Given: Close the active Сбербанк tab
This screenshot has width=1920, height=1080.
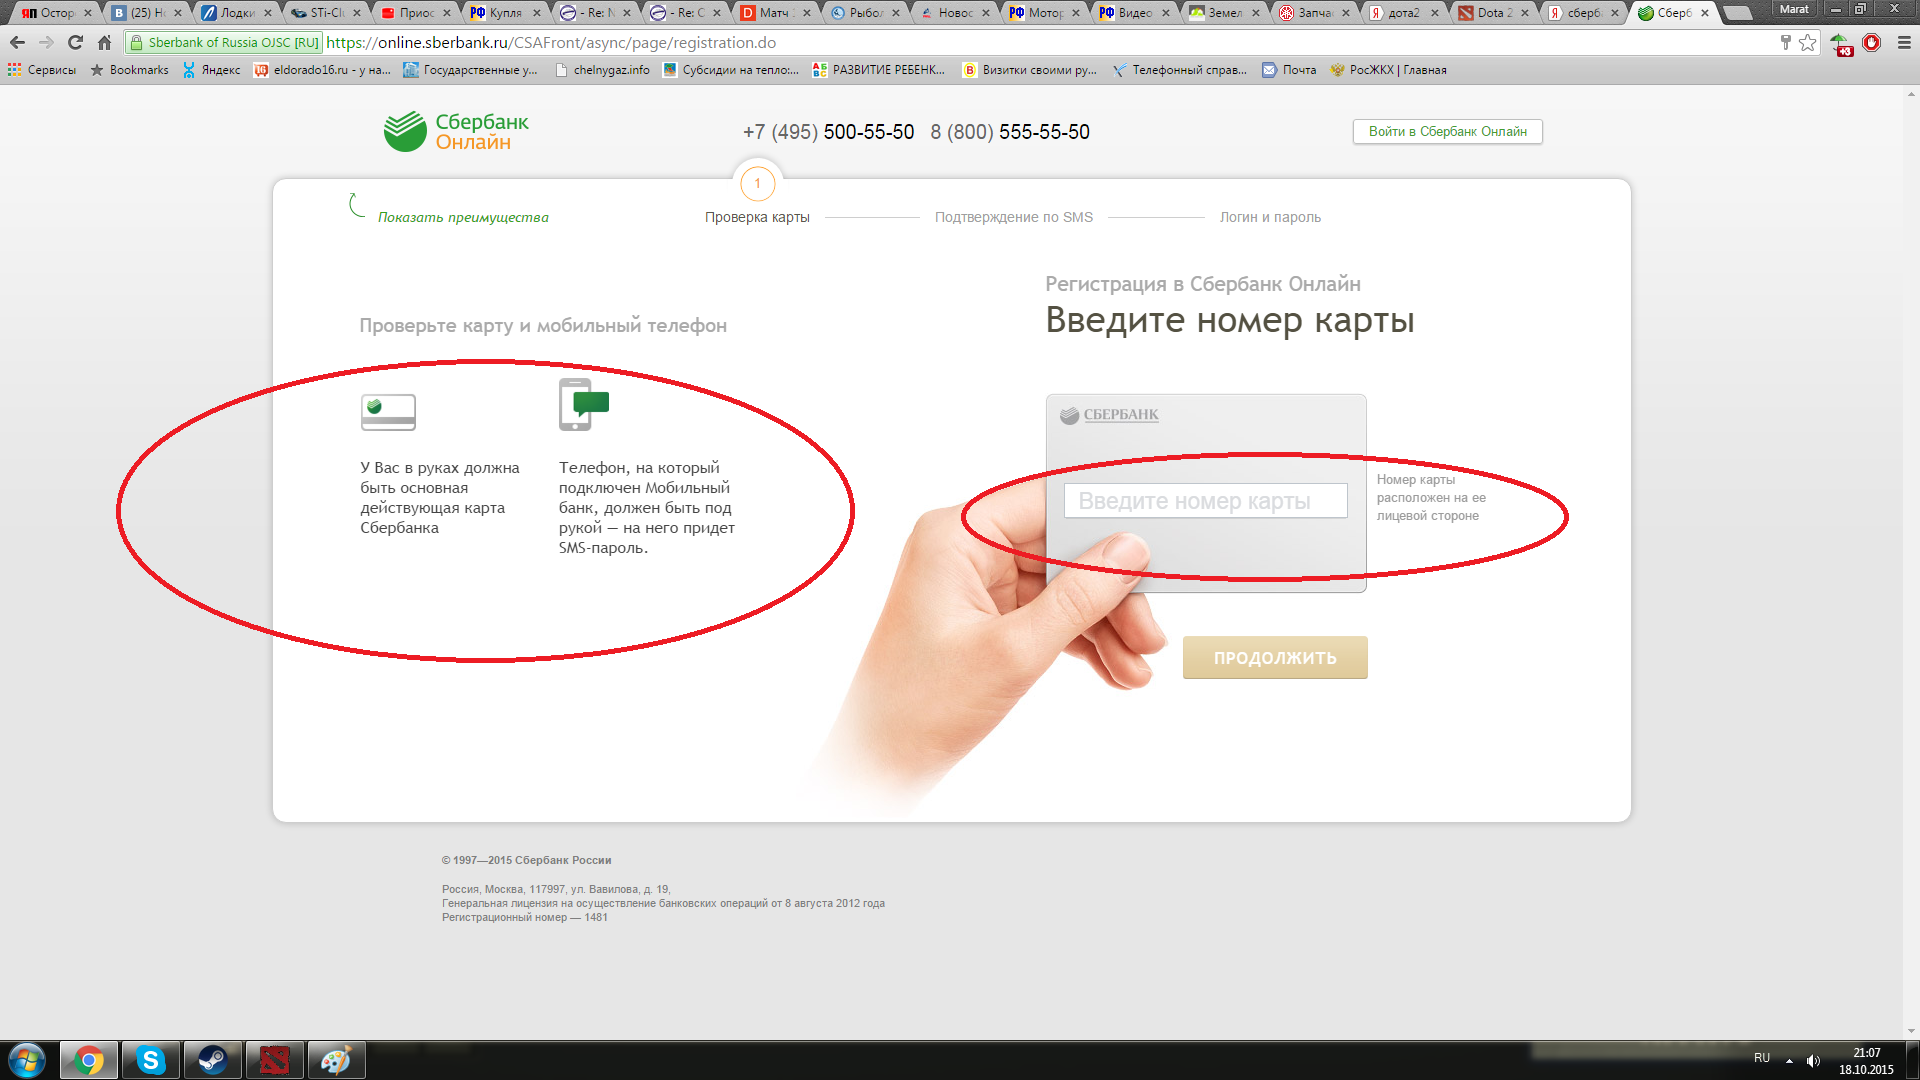Looking at the screenshot, I should (1705, 13).
